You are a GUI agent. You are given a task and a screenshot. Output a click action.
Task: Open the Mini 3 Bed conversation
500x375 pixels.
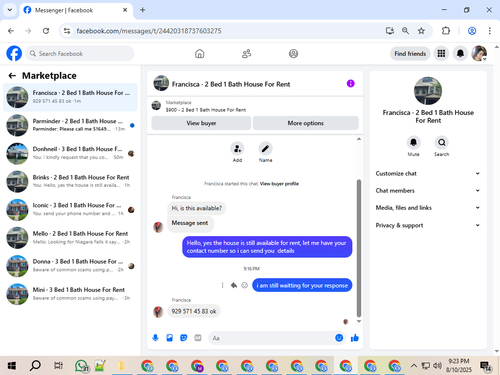tap(70, 294)
